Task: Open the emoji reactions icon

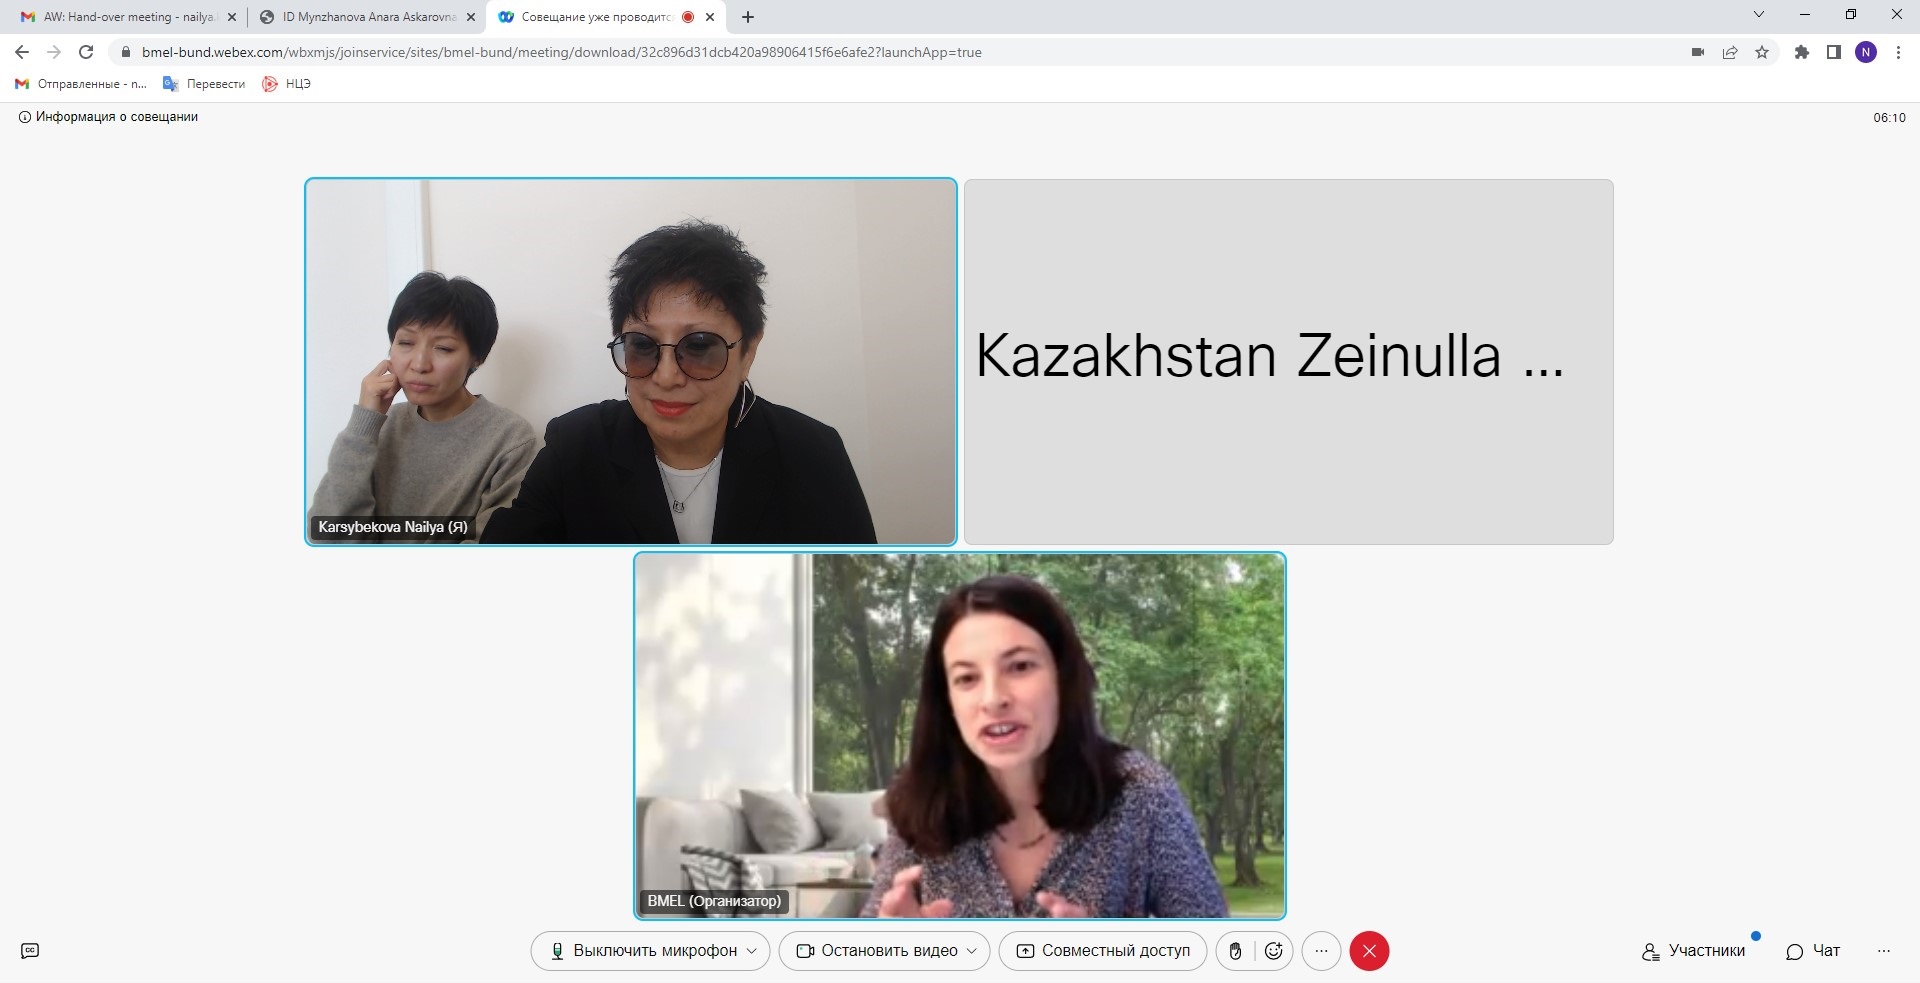Action: click(x=1273, y=951)
